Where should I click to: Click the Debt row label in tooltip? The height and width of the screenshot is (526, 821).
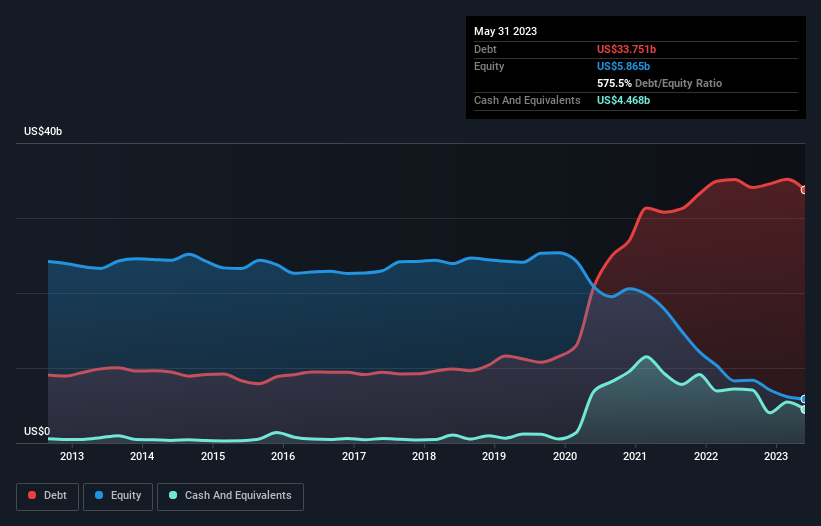click(485, 49)
